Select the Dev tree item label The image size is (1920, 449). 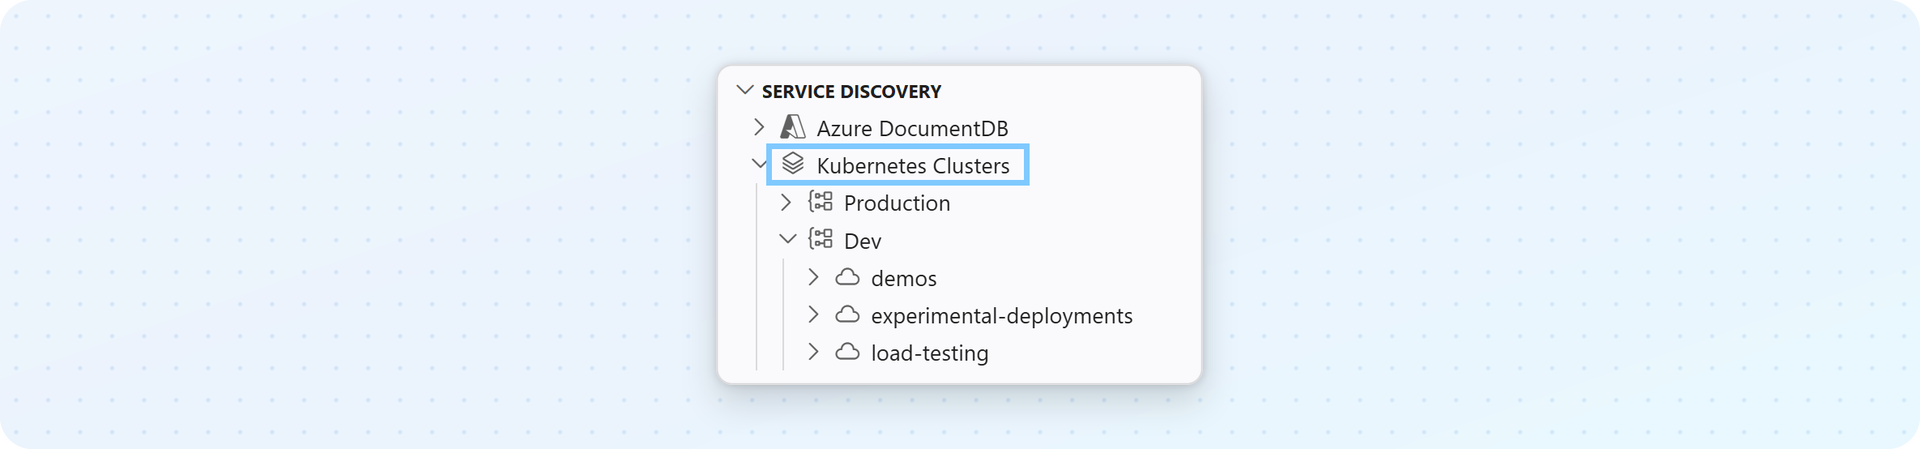(x=863, y=241)
